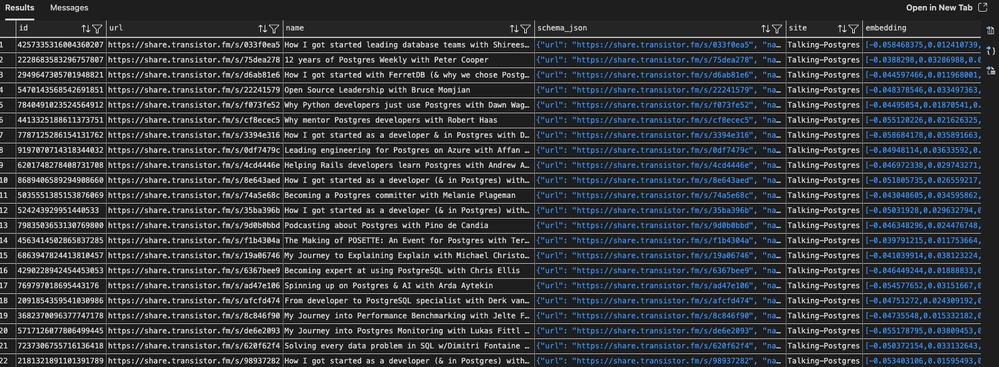
Task: Open filter for the id column
Action: click(x=97, y=29)
